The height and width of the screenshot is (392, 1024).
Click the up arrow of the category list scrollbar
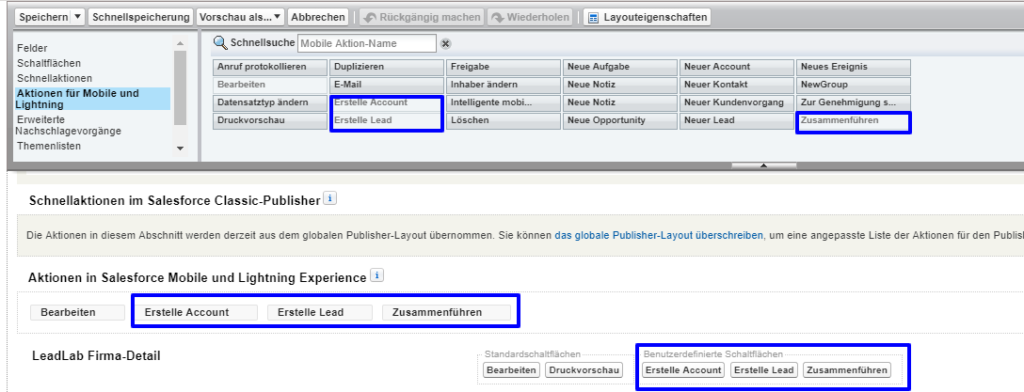(180, 44)
